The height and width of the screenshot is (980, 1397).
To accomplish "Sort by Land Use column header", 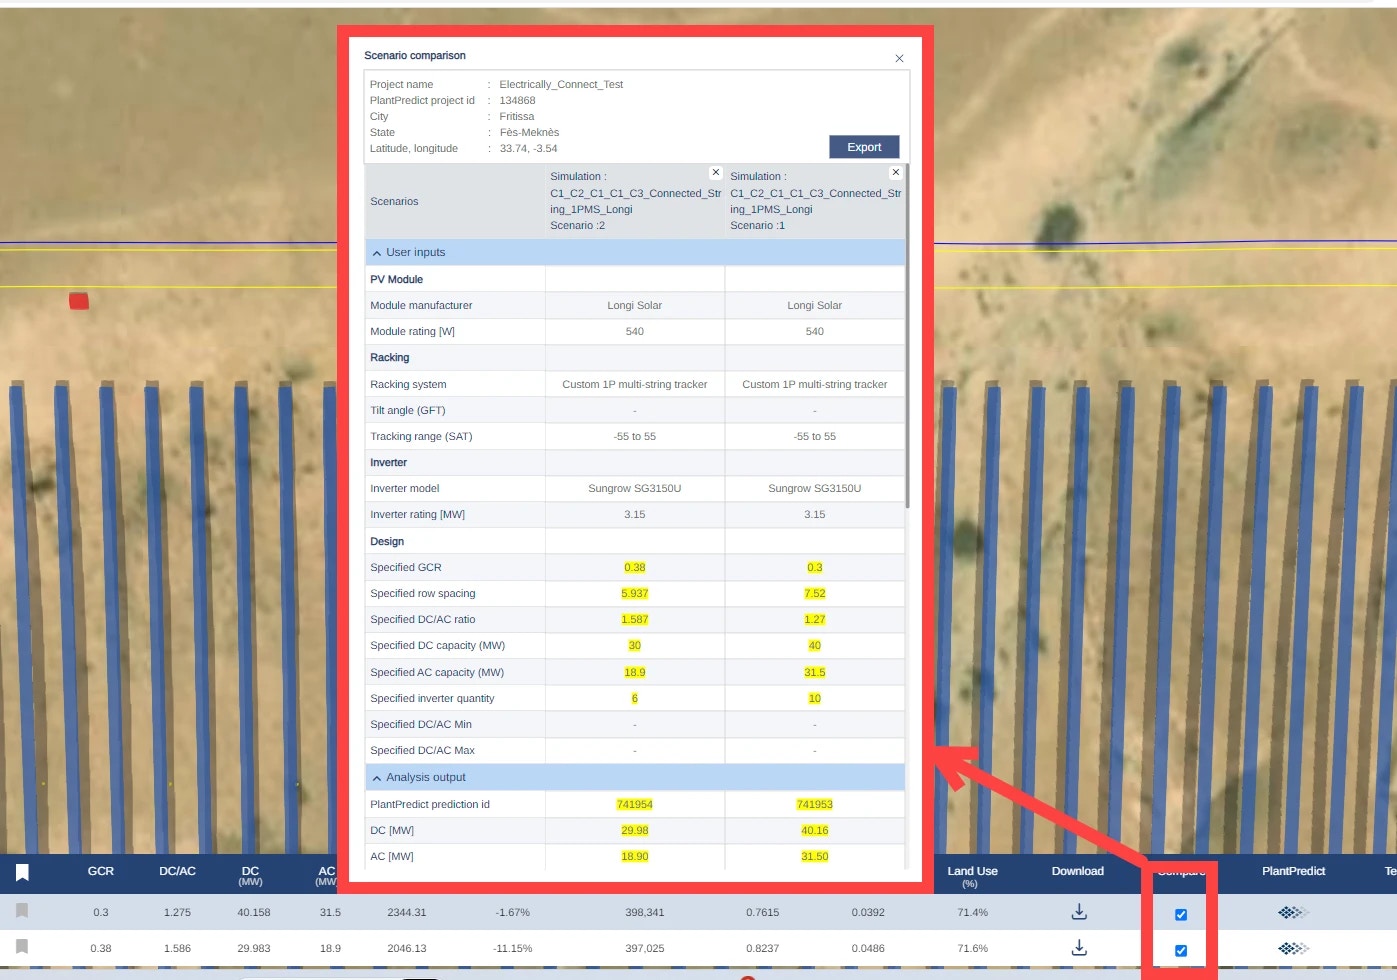I will pos(972,876).
